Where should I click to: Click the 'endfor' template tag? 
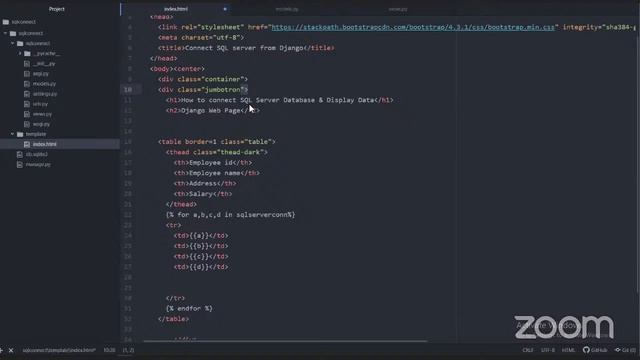coord(189,309)
